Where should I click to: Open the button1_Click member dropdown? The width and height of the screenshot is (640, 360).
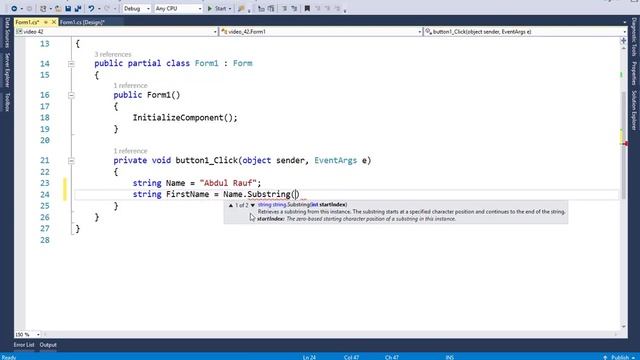[525, 31]
